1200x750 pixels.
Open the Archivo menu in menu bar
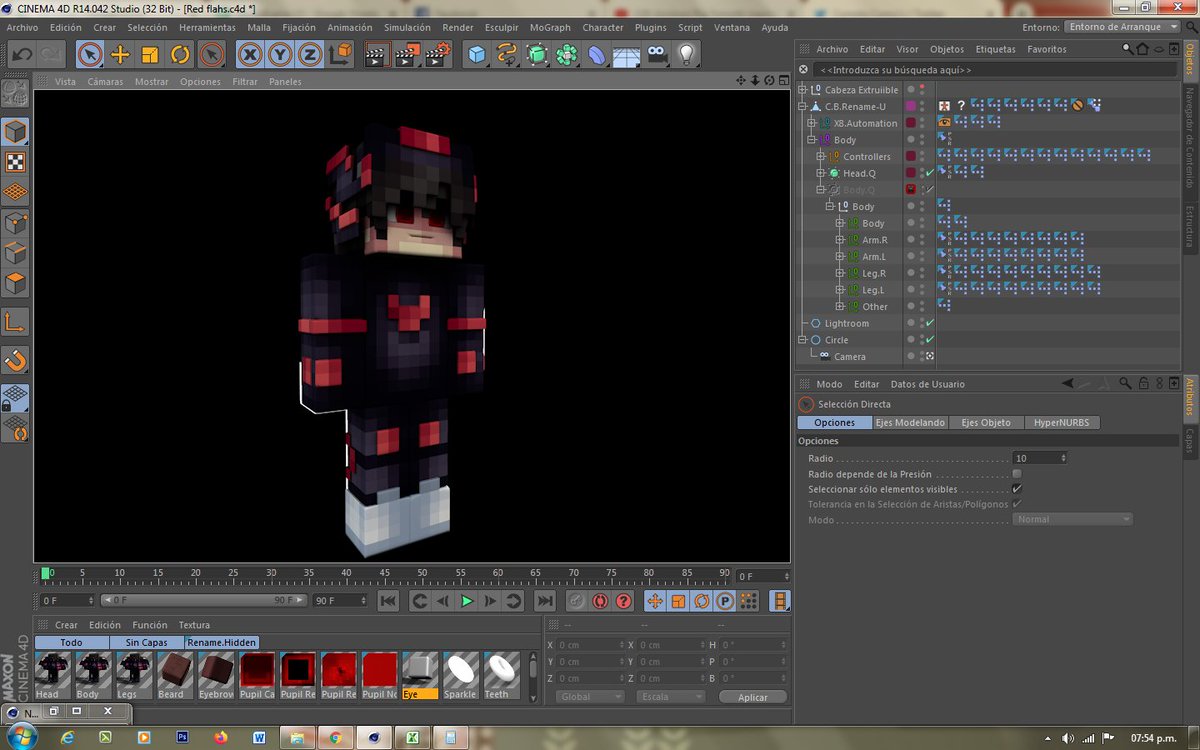pos(22,27)
